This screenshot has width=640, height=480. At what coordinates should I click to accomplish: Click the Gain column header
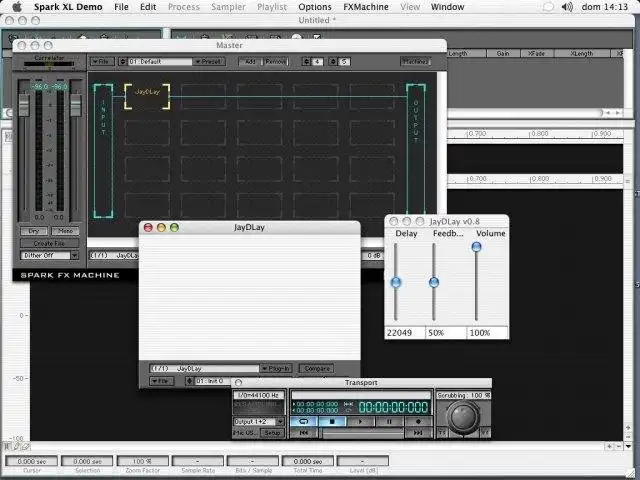click(x=503, y=53)
